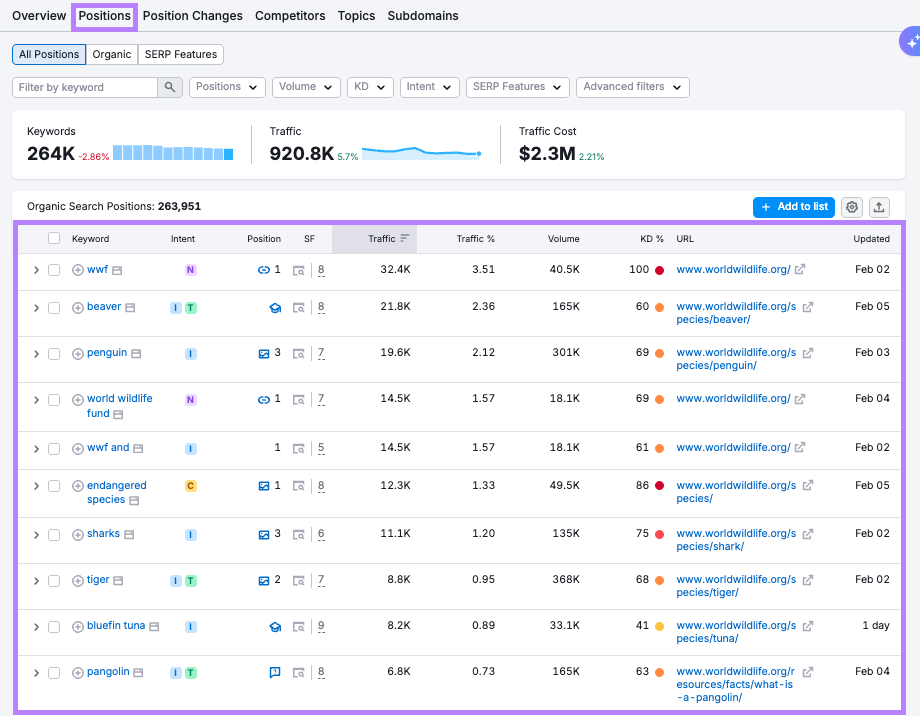The height and width of the screenshot is (716, 920).
Task: Expand the Advanced filters dropdown
Action: point(632,88)
